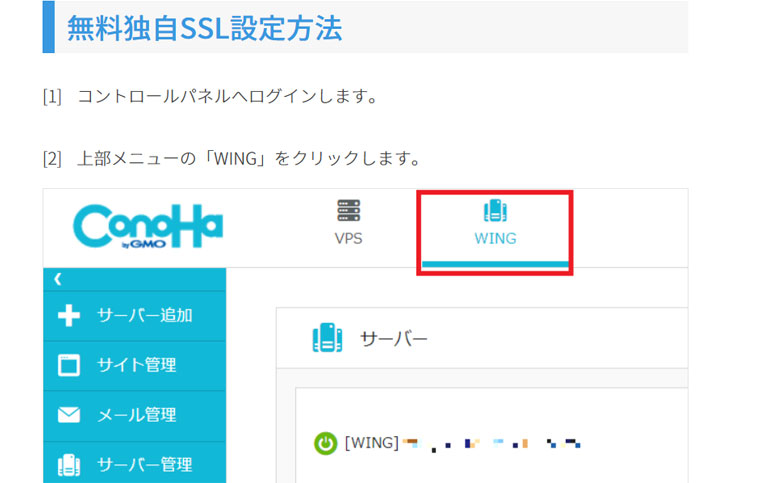
Task: Click the VPS tab label
Action: pos(348,239)
